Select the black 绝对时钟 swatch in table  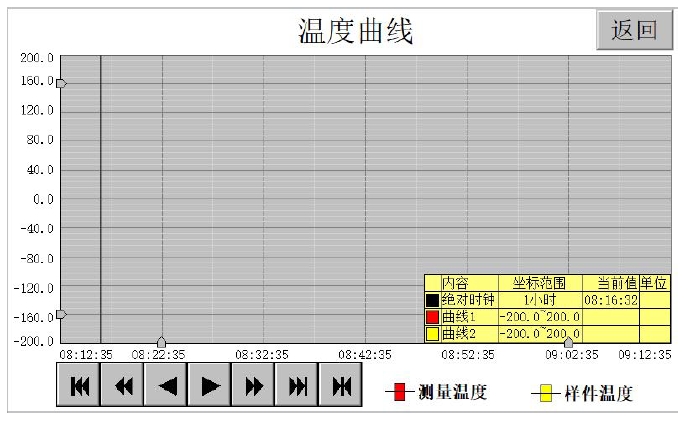coord(432,299)
